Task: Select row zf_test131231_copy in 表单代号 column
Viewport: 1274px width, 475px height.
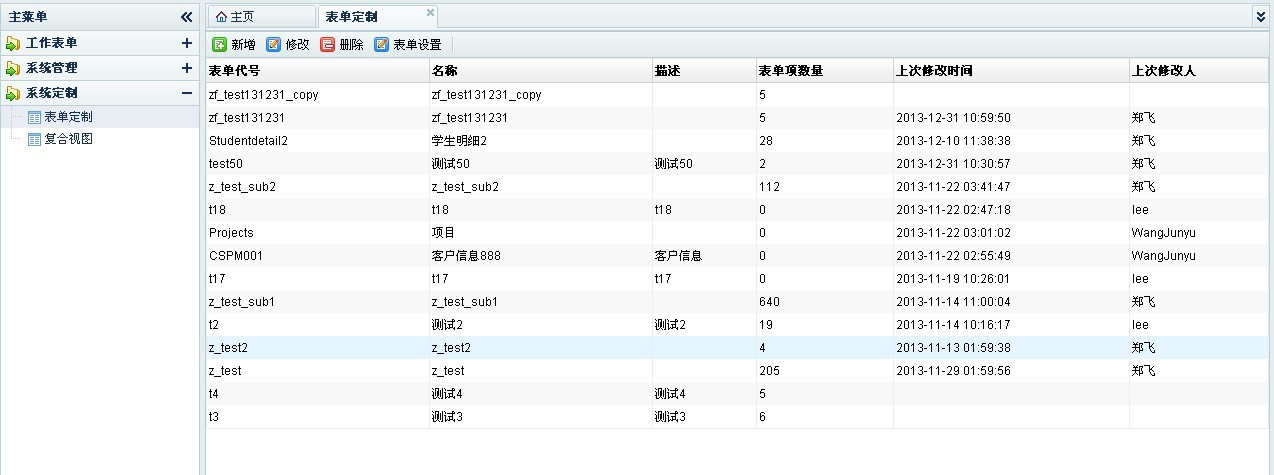Action: click(x=317, y=95)
